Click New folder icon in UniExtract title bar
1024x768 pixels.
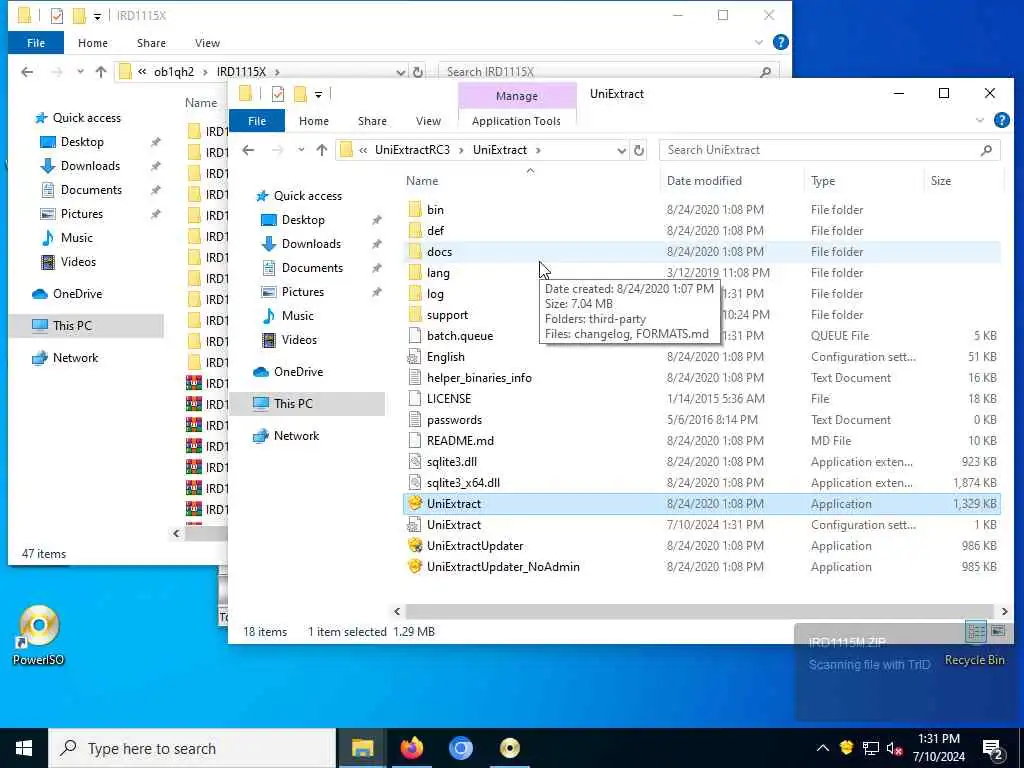[x=300, y=94]
